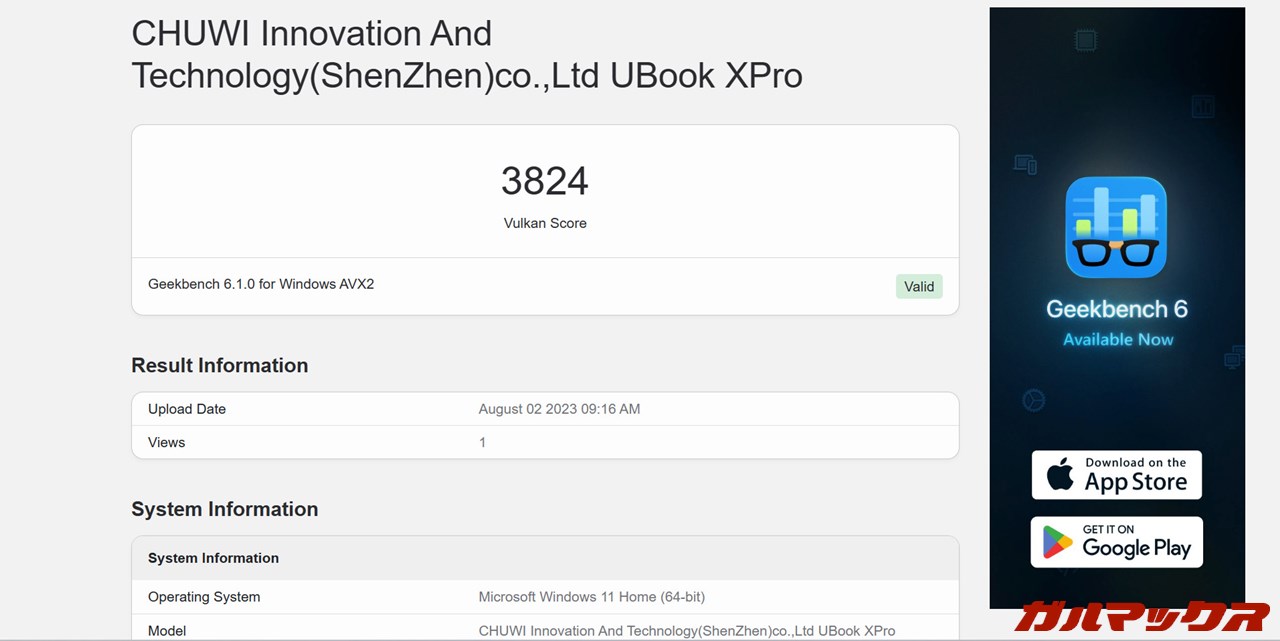This screenshot has height=641, width=1280.
Task: Click the Available Now link
Action: point(1117,339)
